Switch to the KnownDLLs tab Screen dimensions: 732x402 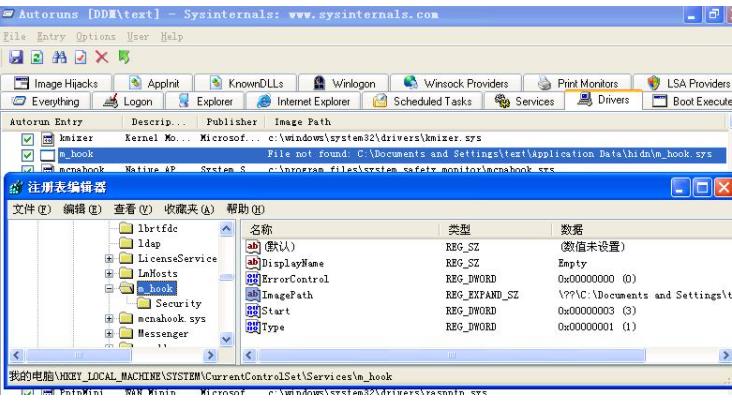click(x=246, y=83)
